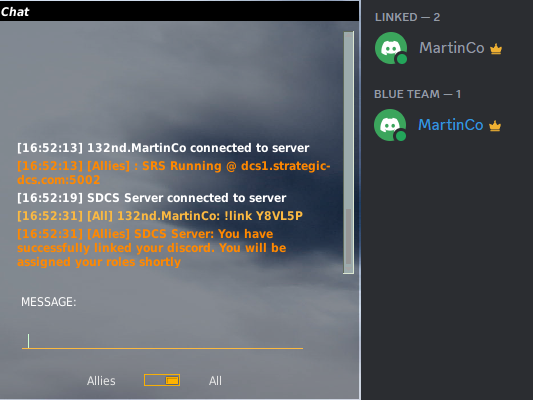
Task: Click the chat scrollbar thumb
Action: [x=348, y=236]
